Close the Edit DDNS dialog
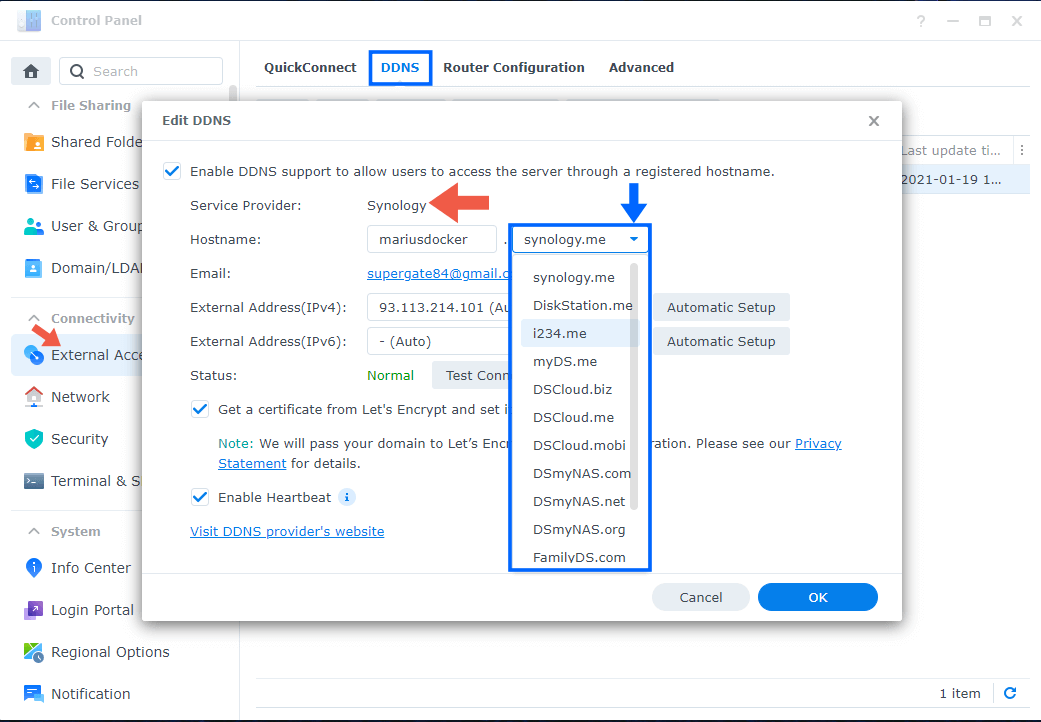The height and width of the screenshot is (722, 1041). (874, 121)
